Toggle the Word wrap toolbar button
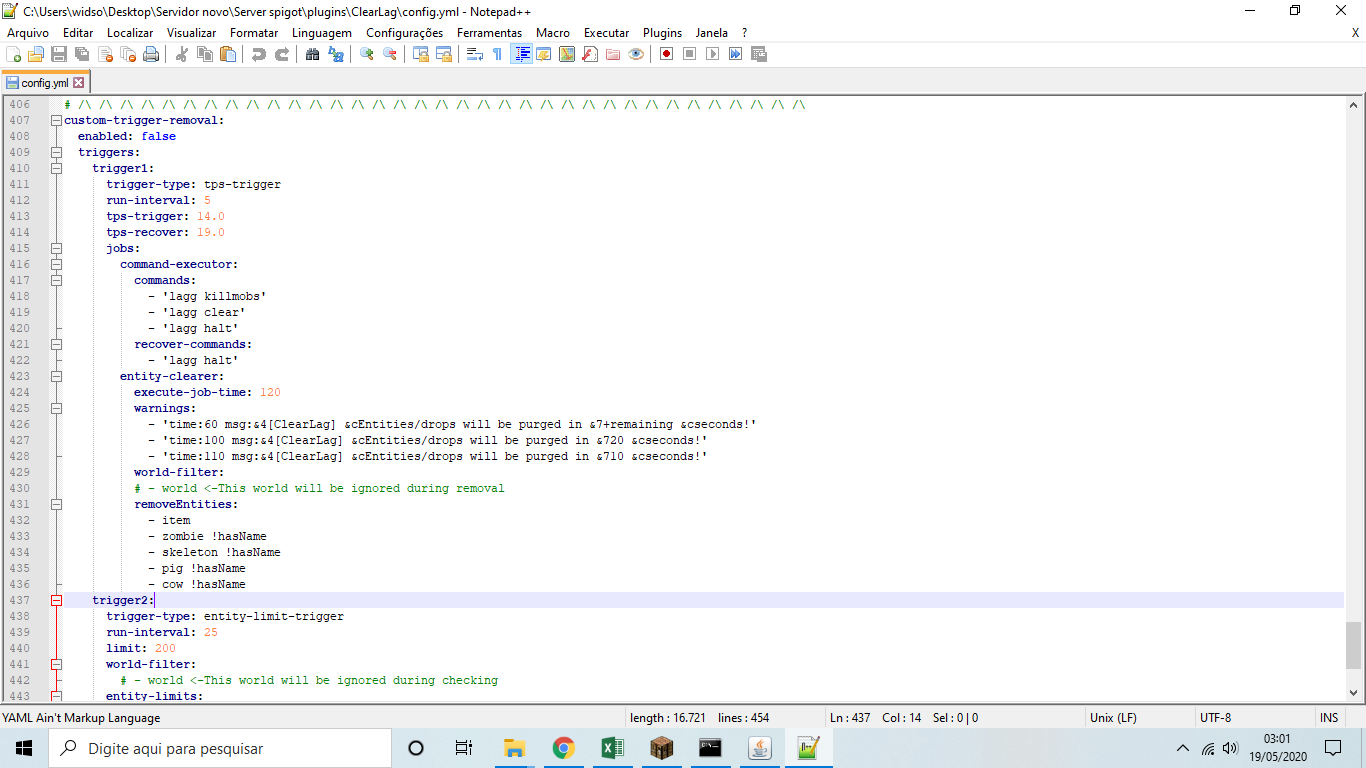 coord(475,54)
